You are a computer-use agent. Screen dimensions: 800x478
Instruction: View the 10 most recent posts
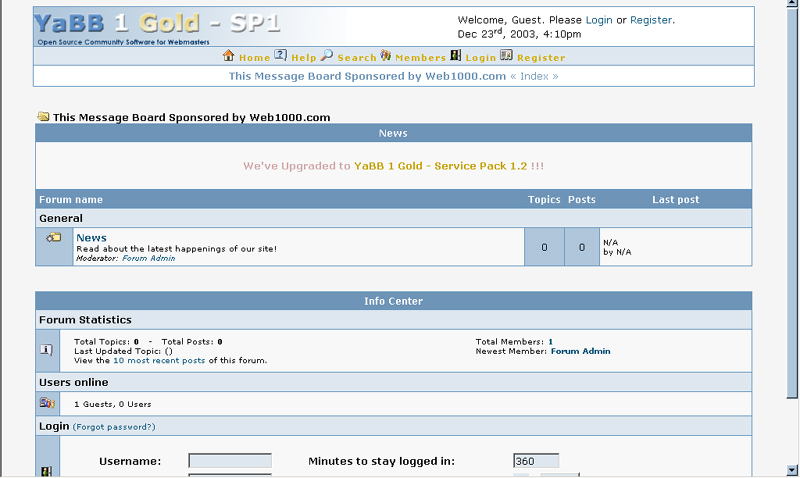(159, 360)
